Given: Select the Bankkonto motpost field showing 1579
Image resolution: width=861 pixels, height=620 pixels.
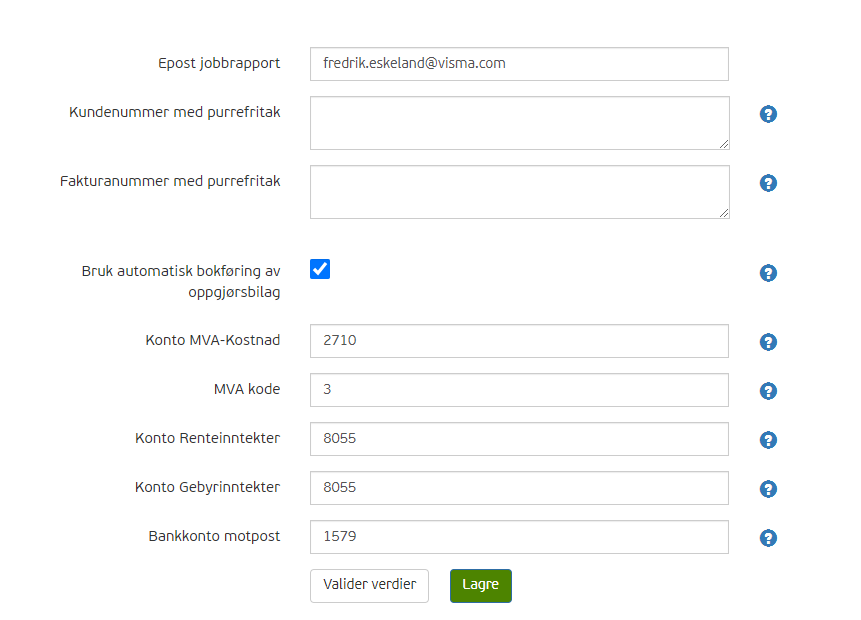Looking at the screenshot, I should click(x=519, y=537).
